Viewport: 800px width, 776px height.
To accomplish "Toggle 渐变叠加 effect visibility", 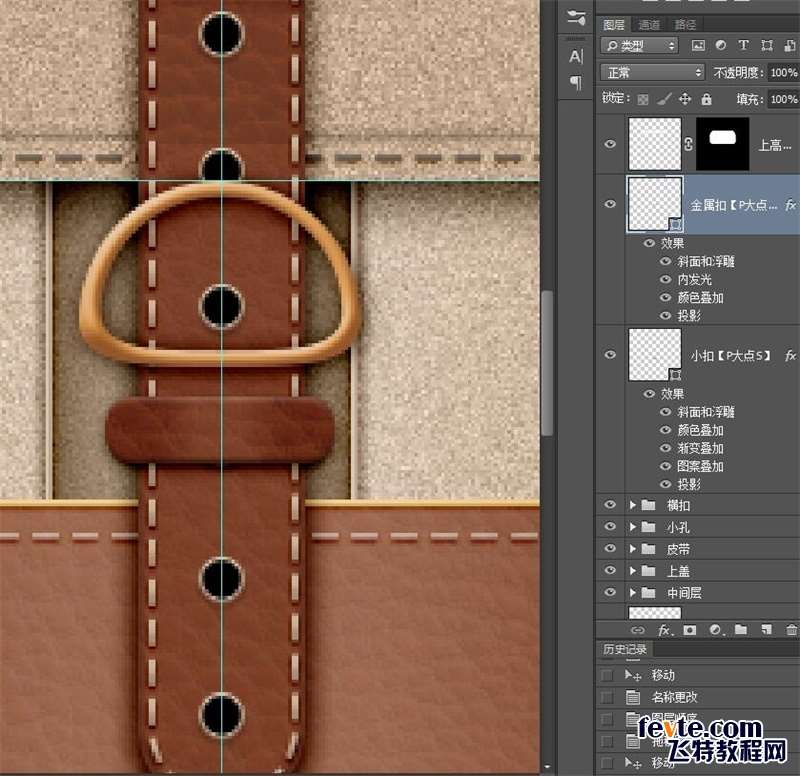I will coord(665,448).
